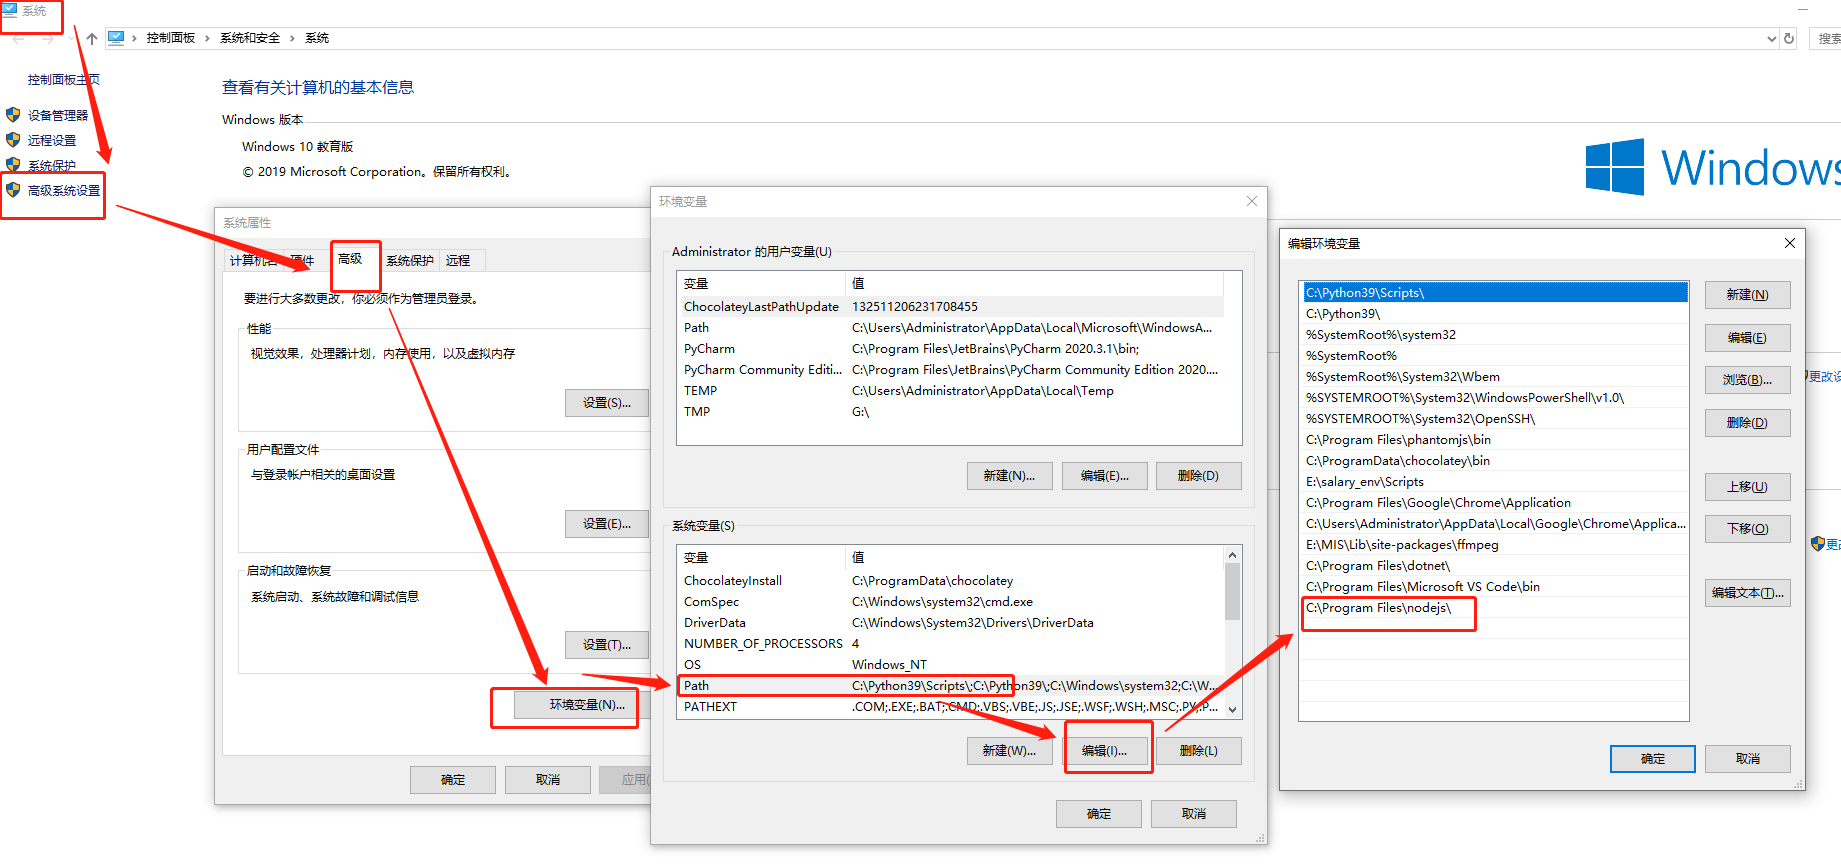This screenshot has height=866, width=1841.
Task: Open the 设备管理器 link
Action: point(58,116)
